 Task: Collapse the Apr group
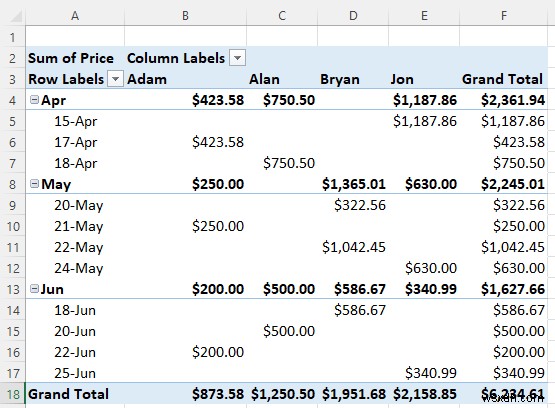tap(34, 100)
